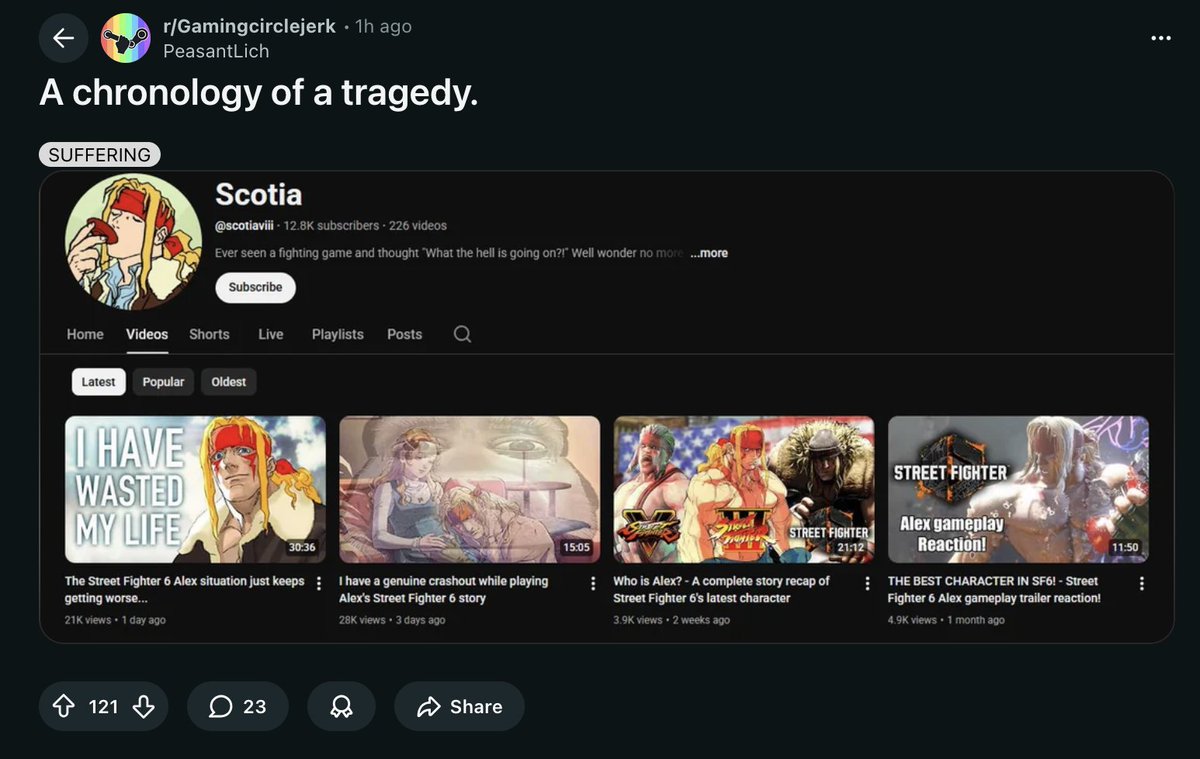Image resolution: width=1200 pixels, height=759 pixels.
Task: Click the back arrow at top left
Action: coord(63,38)
